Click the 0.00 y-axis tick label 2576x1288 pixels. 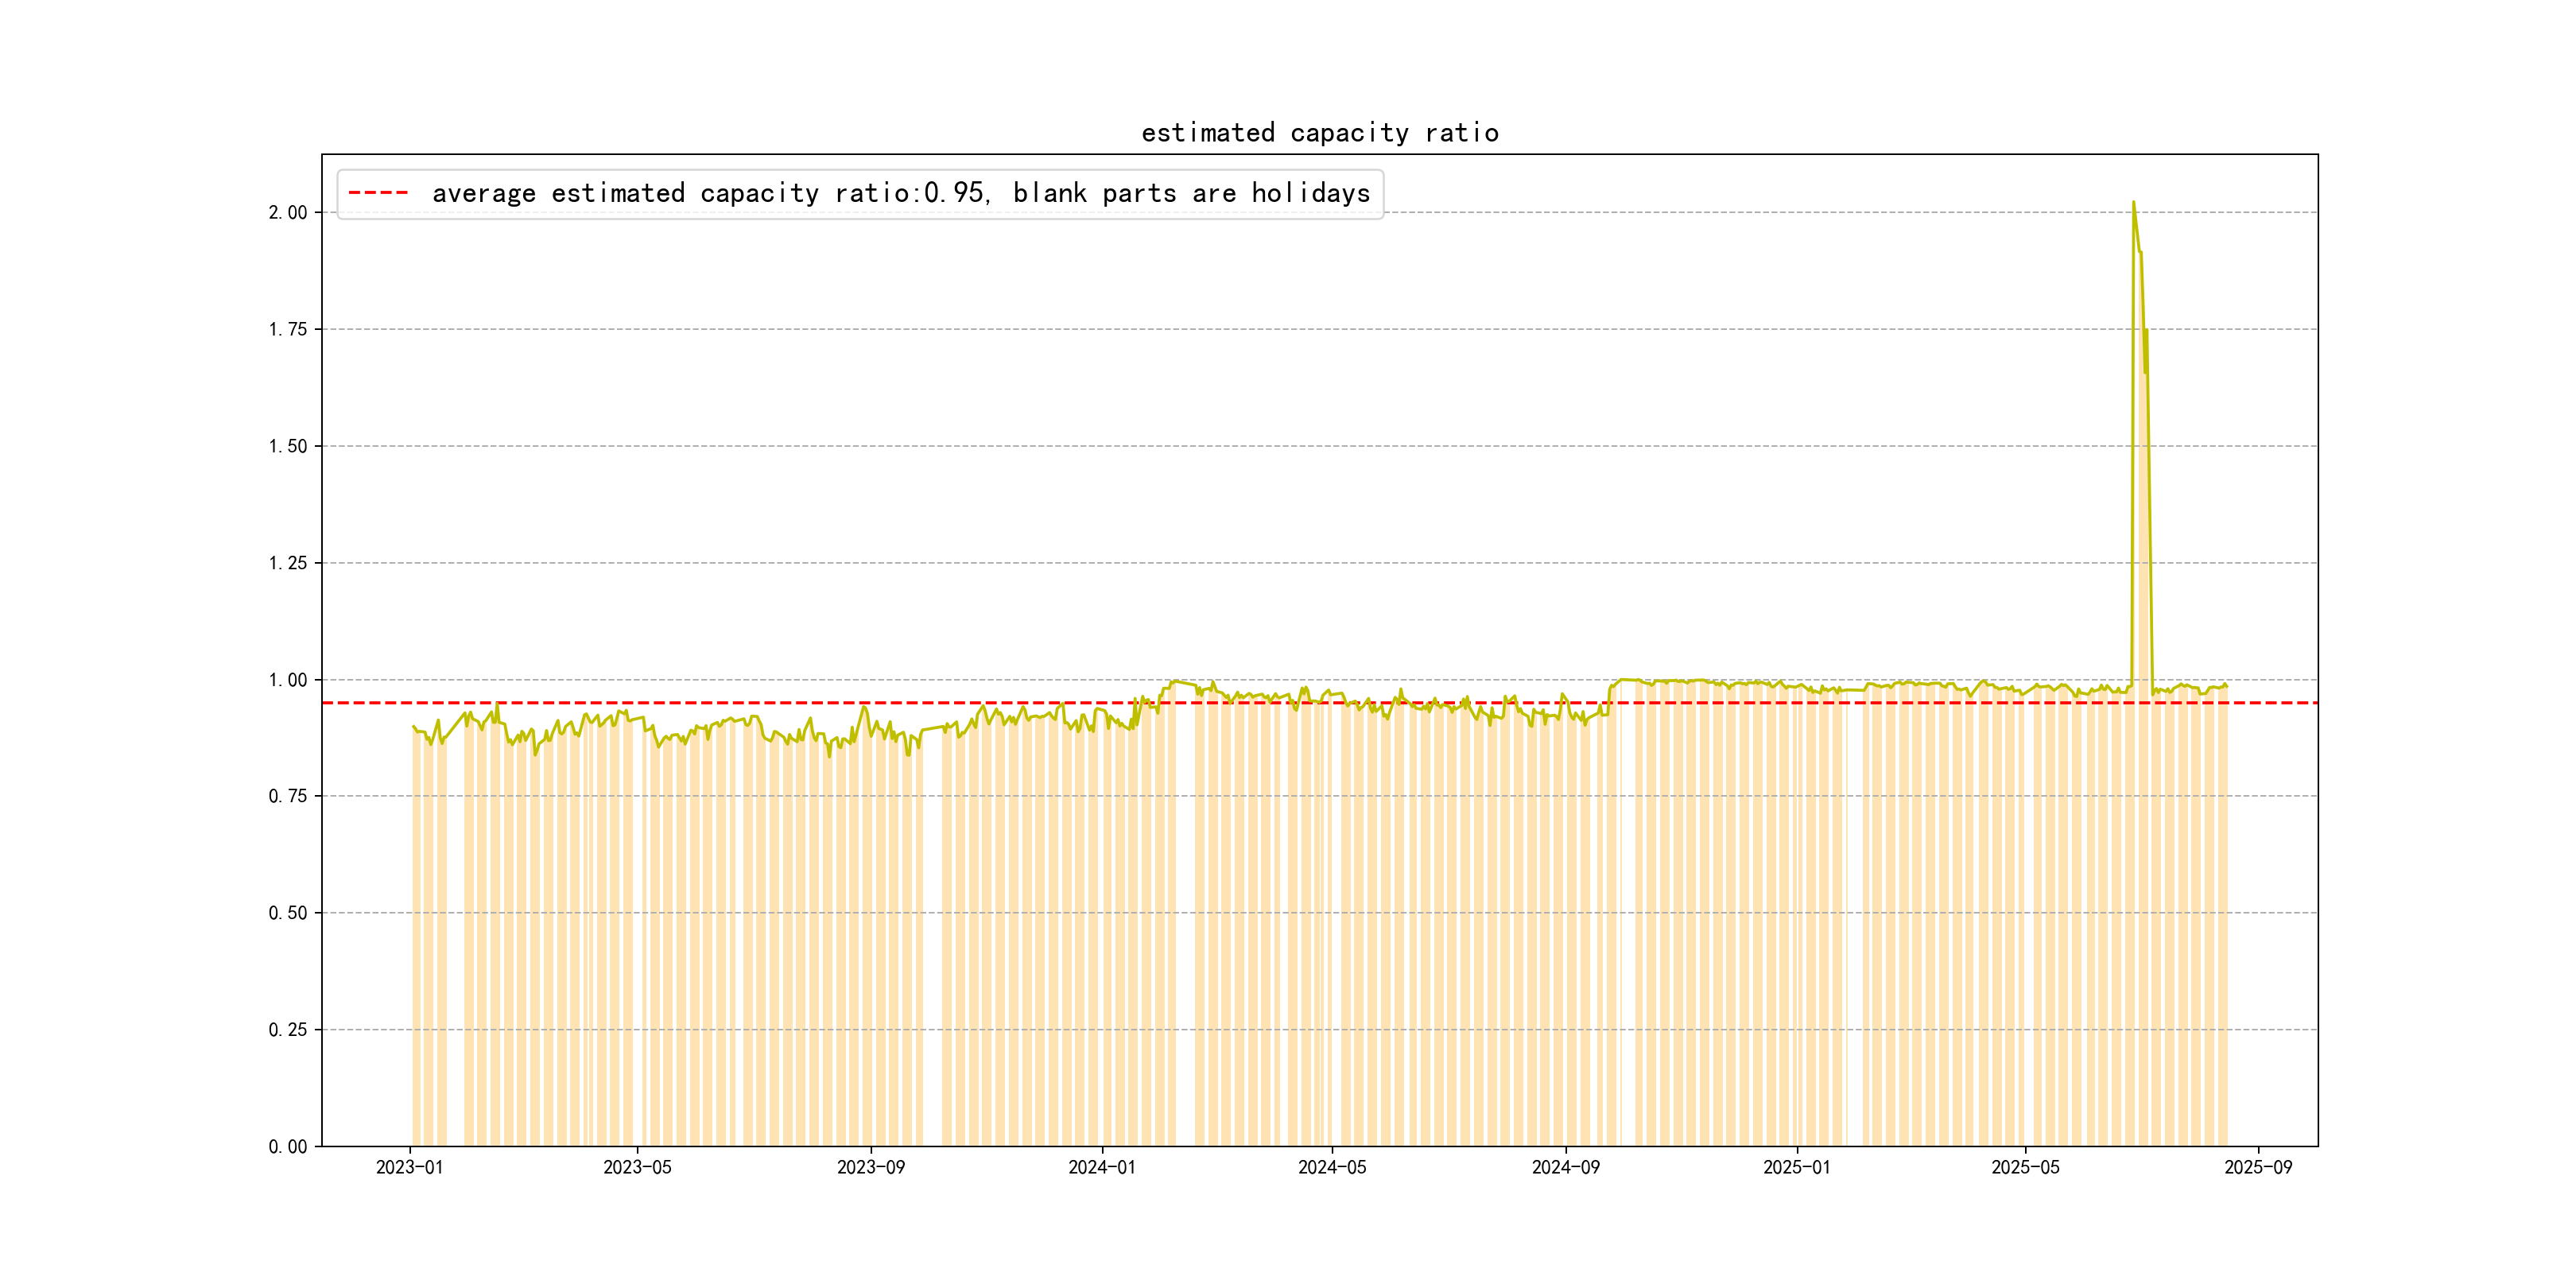tap(288, 1146)
